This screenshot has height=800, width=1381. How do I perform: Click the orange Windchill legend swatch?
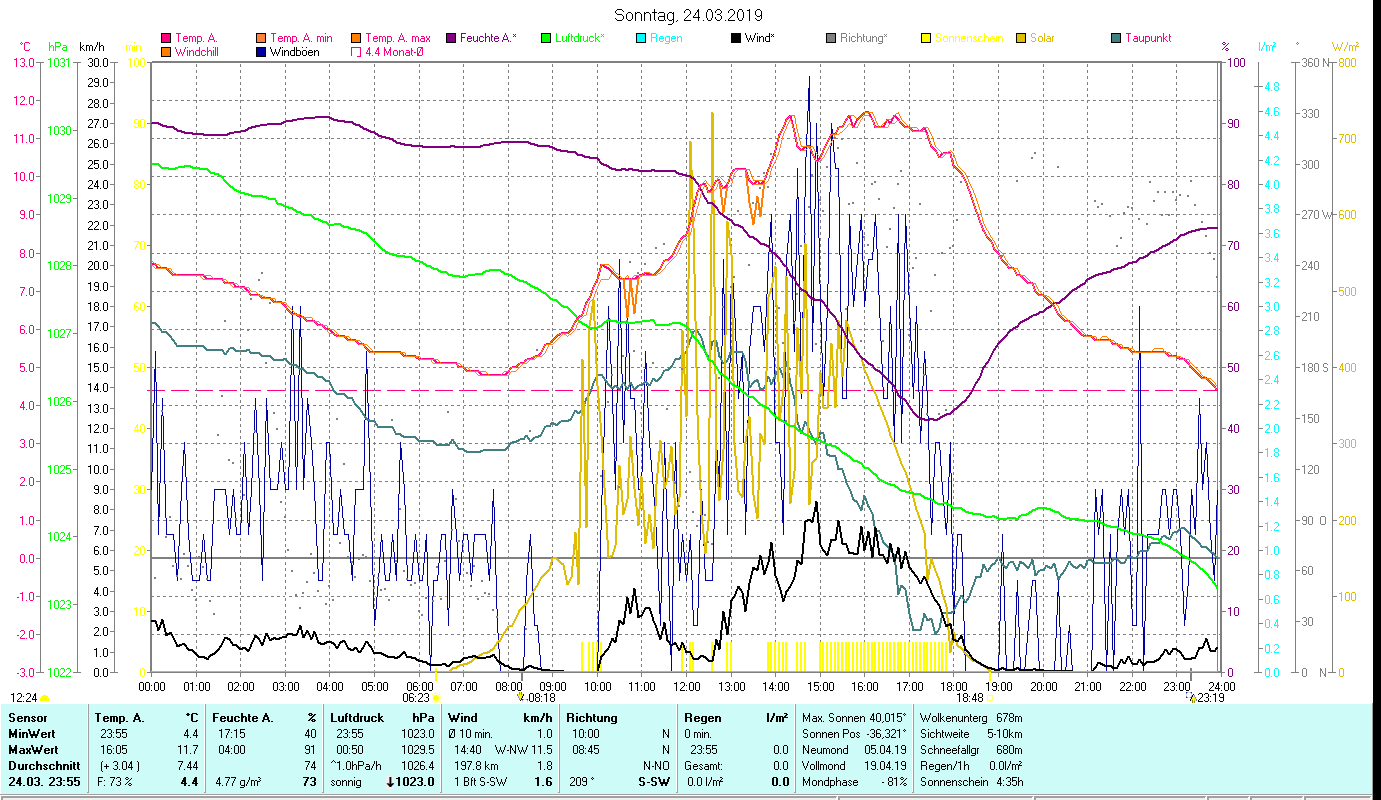coord(166,52)
